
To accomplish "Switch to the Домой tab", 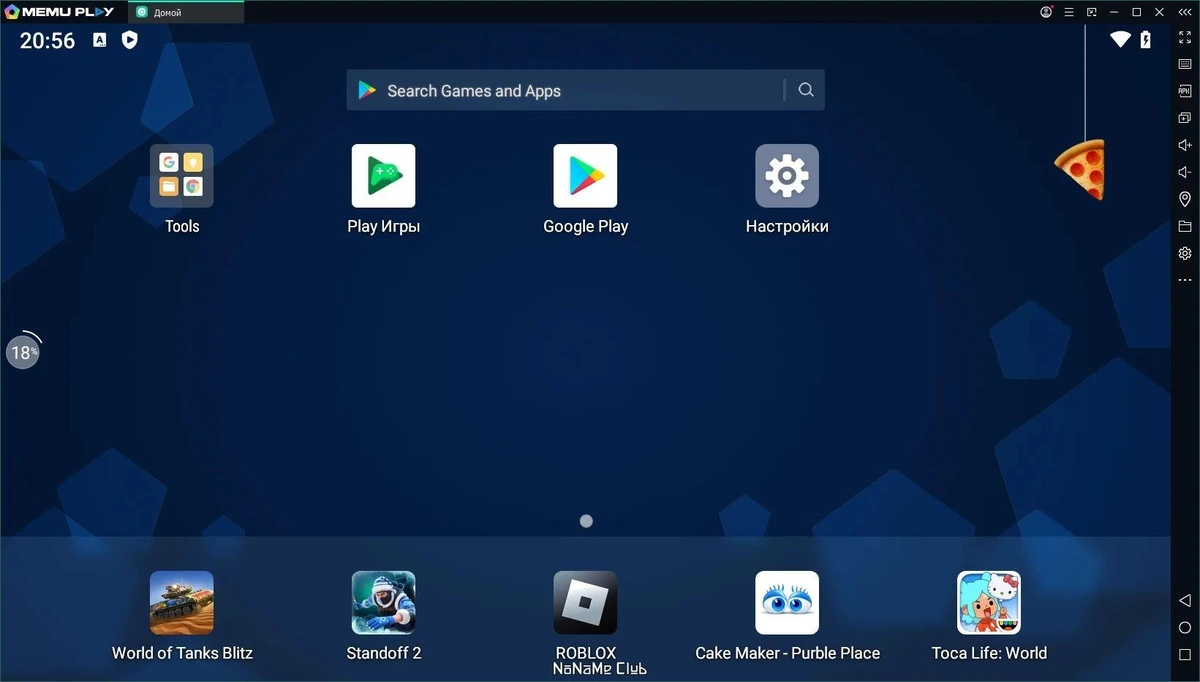I will 186,12.
